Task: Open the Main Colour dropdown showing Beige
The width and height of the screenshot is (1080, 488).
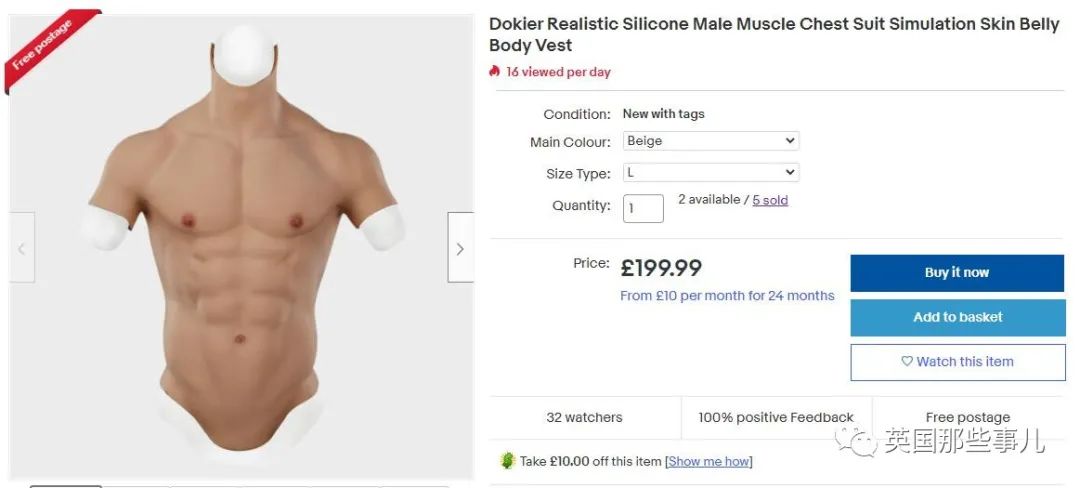Action: (710, 141)
